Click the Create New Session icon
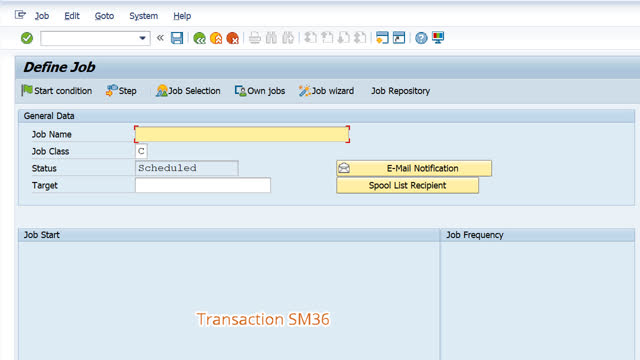Viewport: 640px width, 360px height. tap(382, 38)
